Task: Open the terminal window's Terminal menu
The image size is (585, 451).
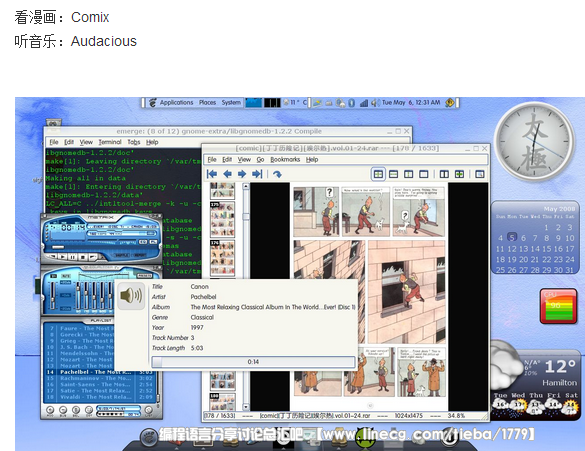Action: (x=110, y=142)
